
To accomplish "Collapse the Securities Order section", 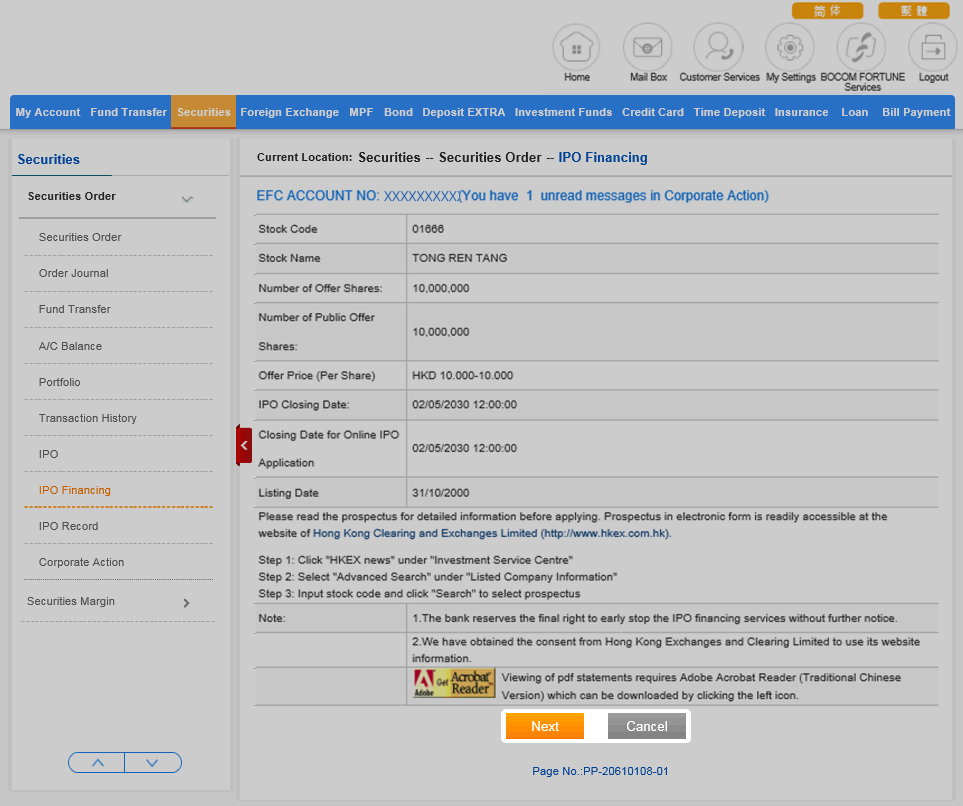I will pos(187,199).
